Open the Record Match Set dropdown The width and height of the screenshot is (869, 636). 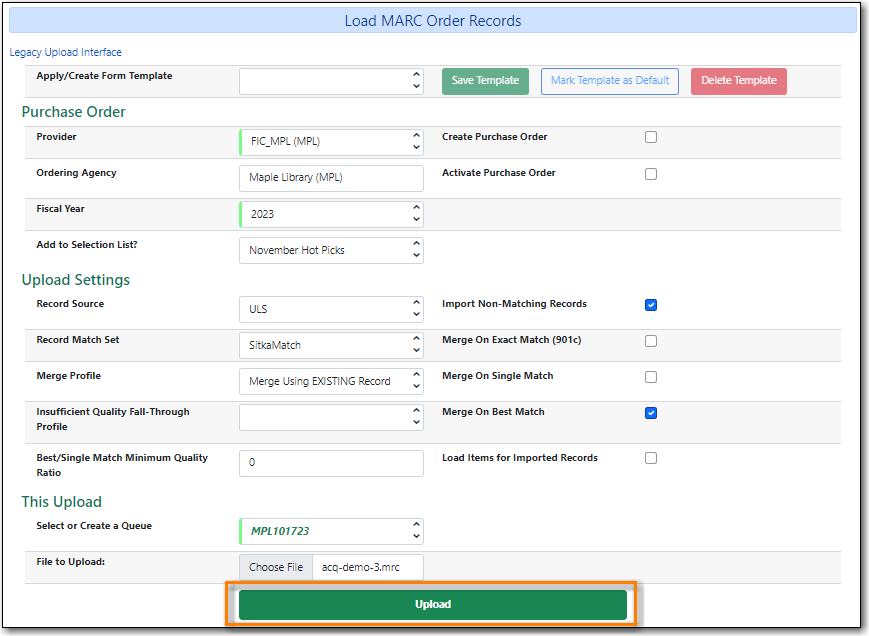[330, 345]
